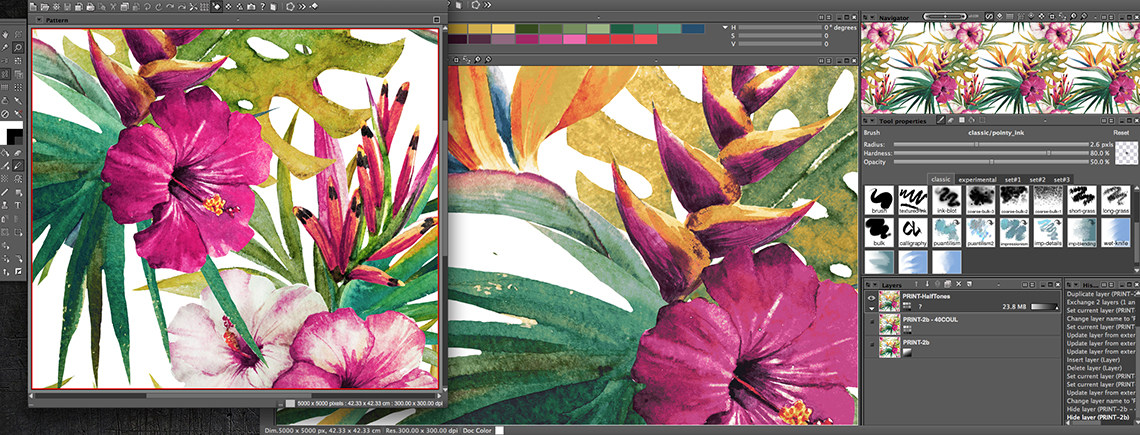Click history entry Exchange 2 layers
This screenshot has height=435, width=1140.
coord(1100,302)
